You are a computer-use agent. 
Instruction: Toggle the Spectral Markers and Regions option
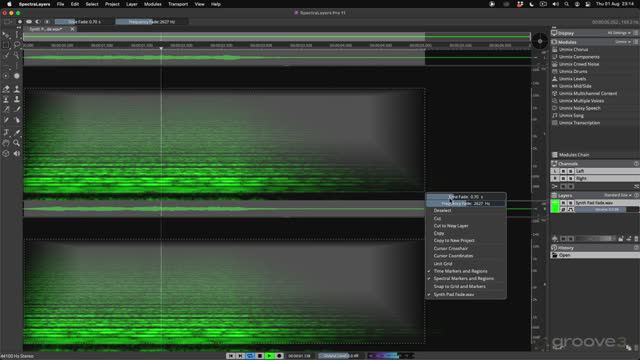(466, 279)
